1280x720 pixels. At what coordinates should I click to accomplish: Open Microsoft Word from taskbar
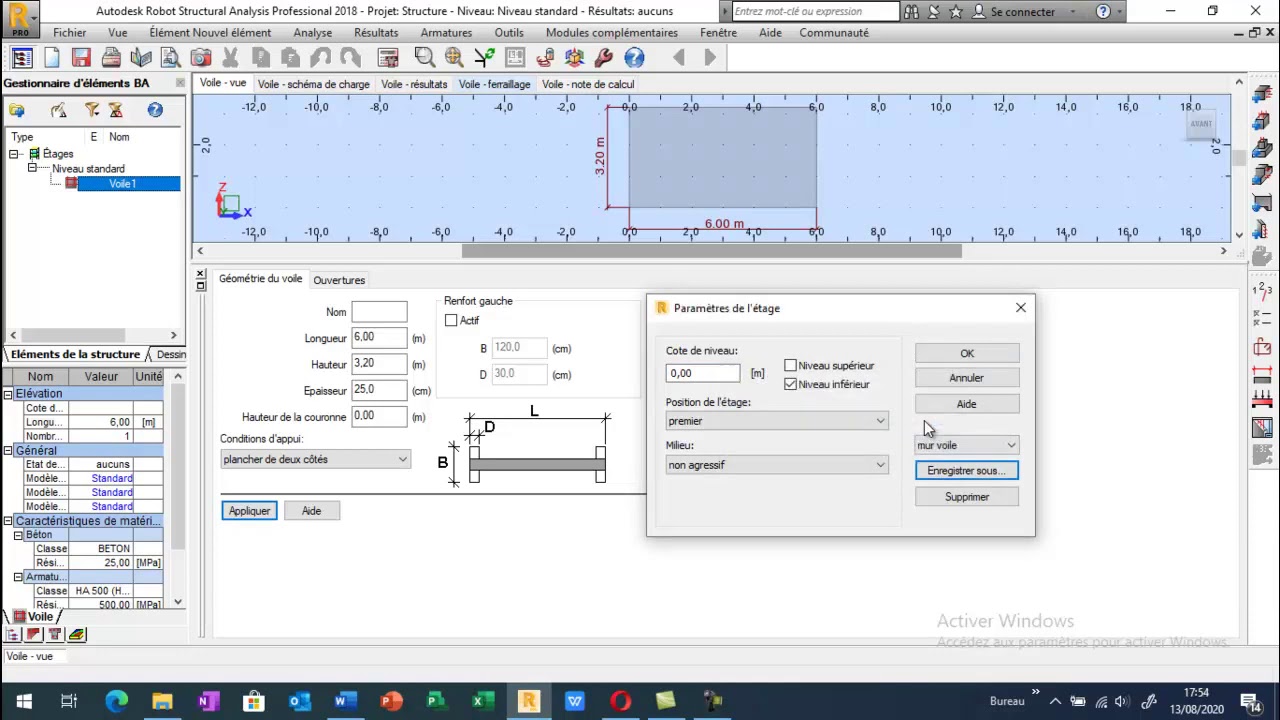click(x=345, y=701)
